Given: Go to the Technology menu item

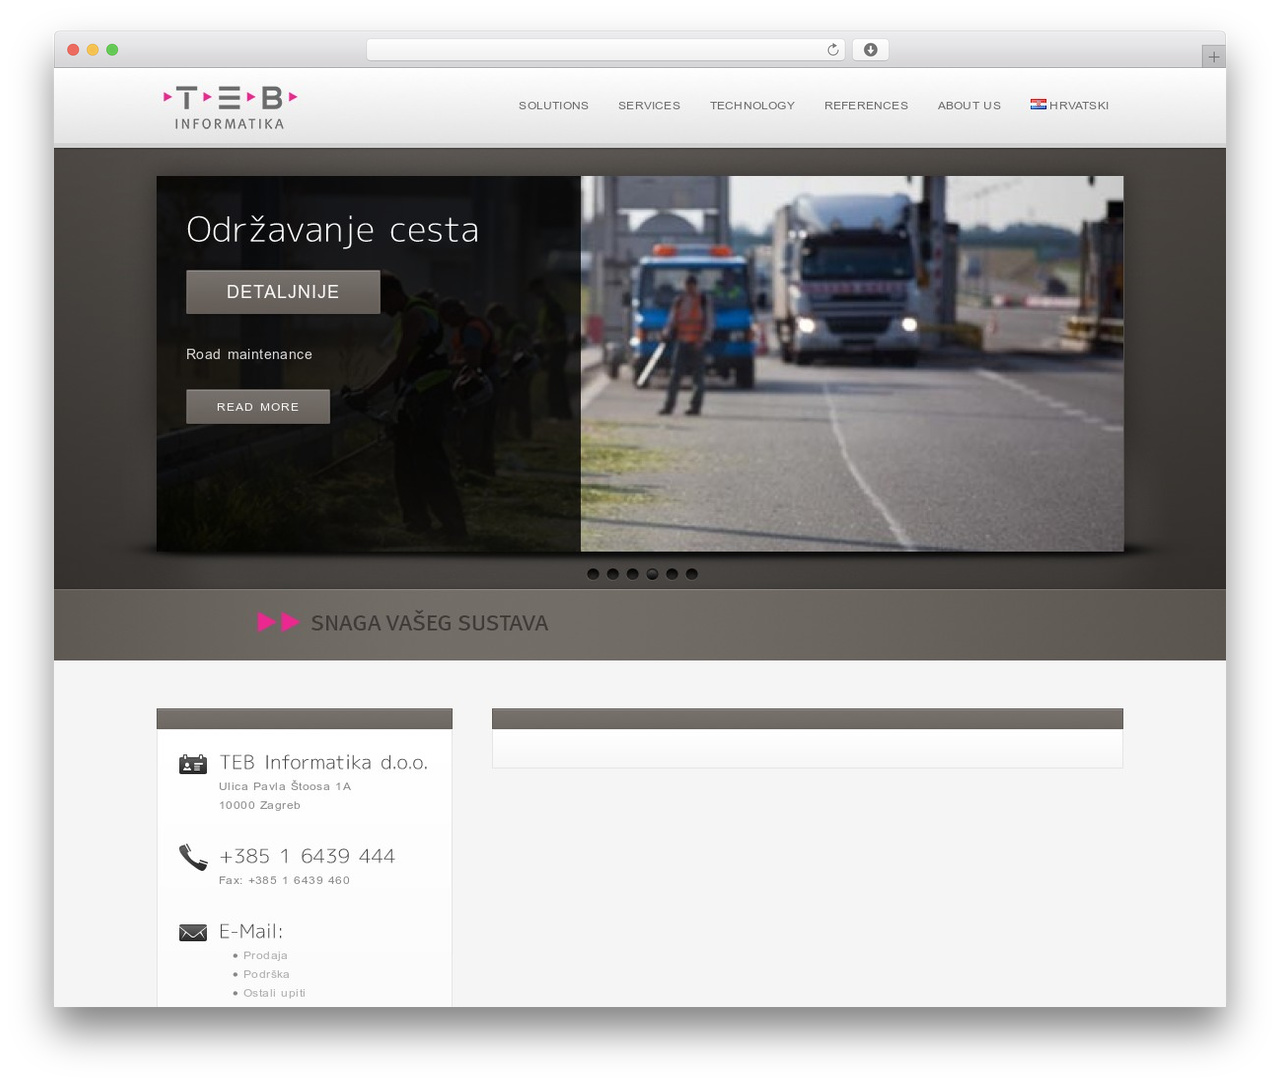Looking at the screenshot, I should 752,105.
